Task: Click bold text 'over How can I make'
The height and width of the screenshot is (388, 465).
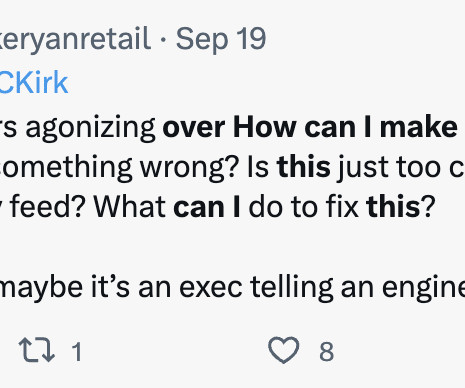Action: tap(310, 127)
